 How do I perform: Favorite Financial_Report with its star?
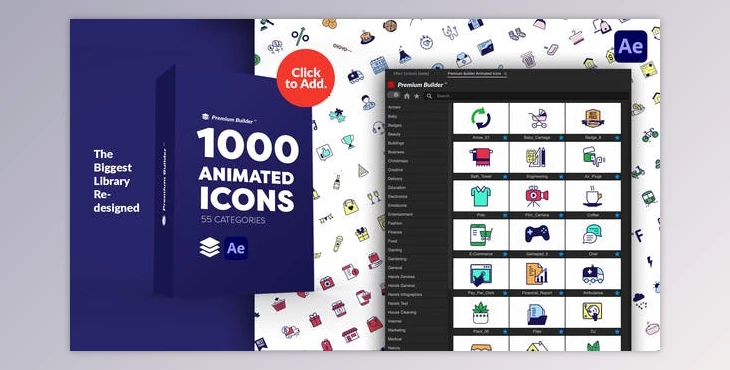[561, 293]
